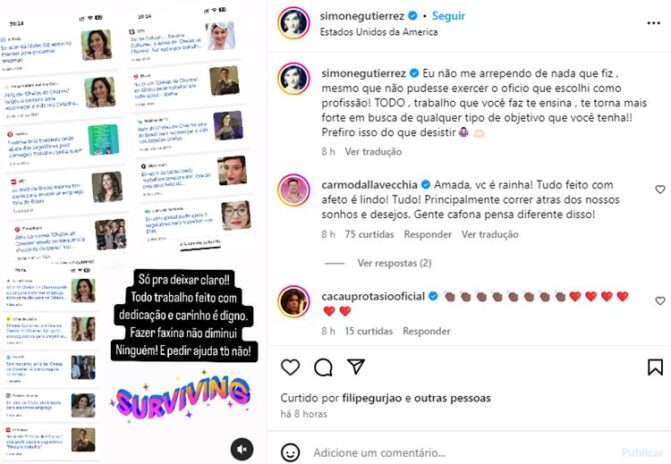Reply to carmodallavecchia's comment
The height and width of the screenshot is (464, 671).
click(x=428, y=234)
